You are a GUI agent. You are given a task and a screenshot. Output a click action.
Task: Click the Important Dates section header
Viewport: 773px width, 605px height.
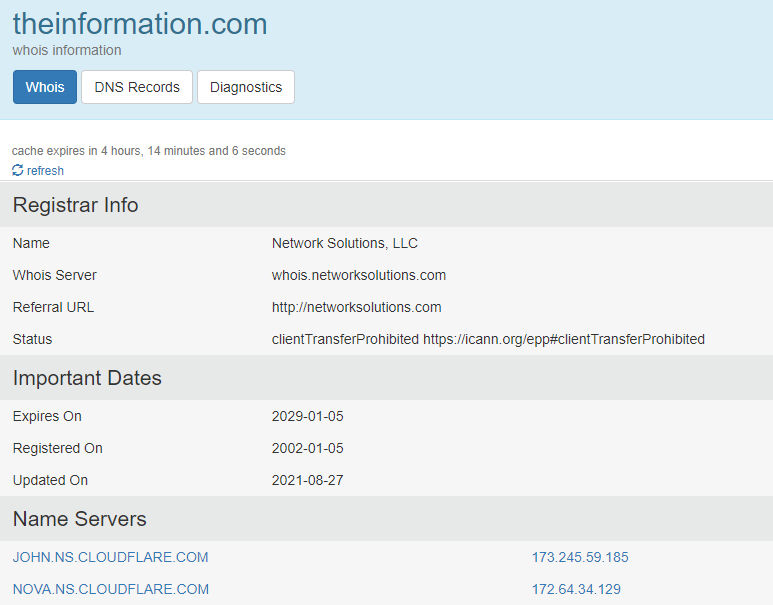pos(87,378)
